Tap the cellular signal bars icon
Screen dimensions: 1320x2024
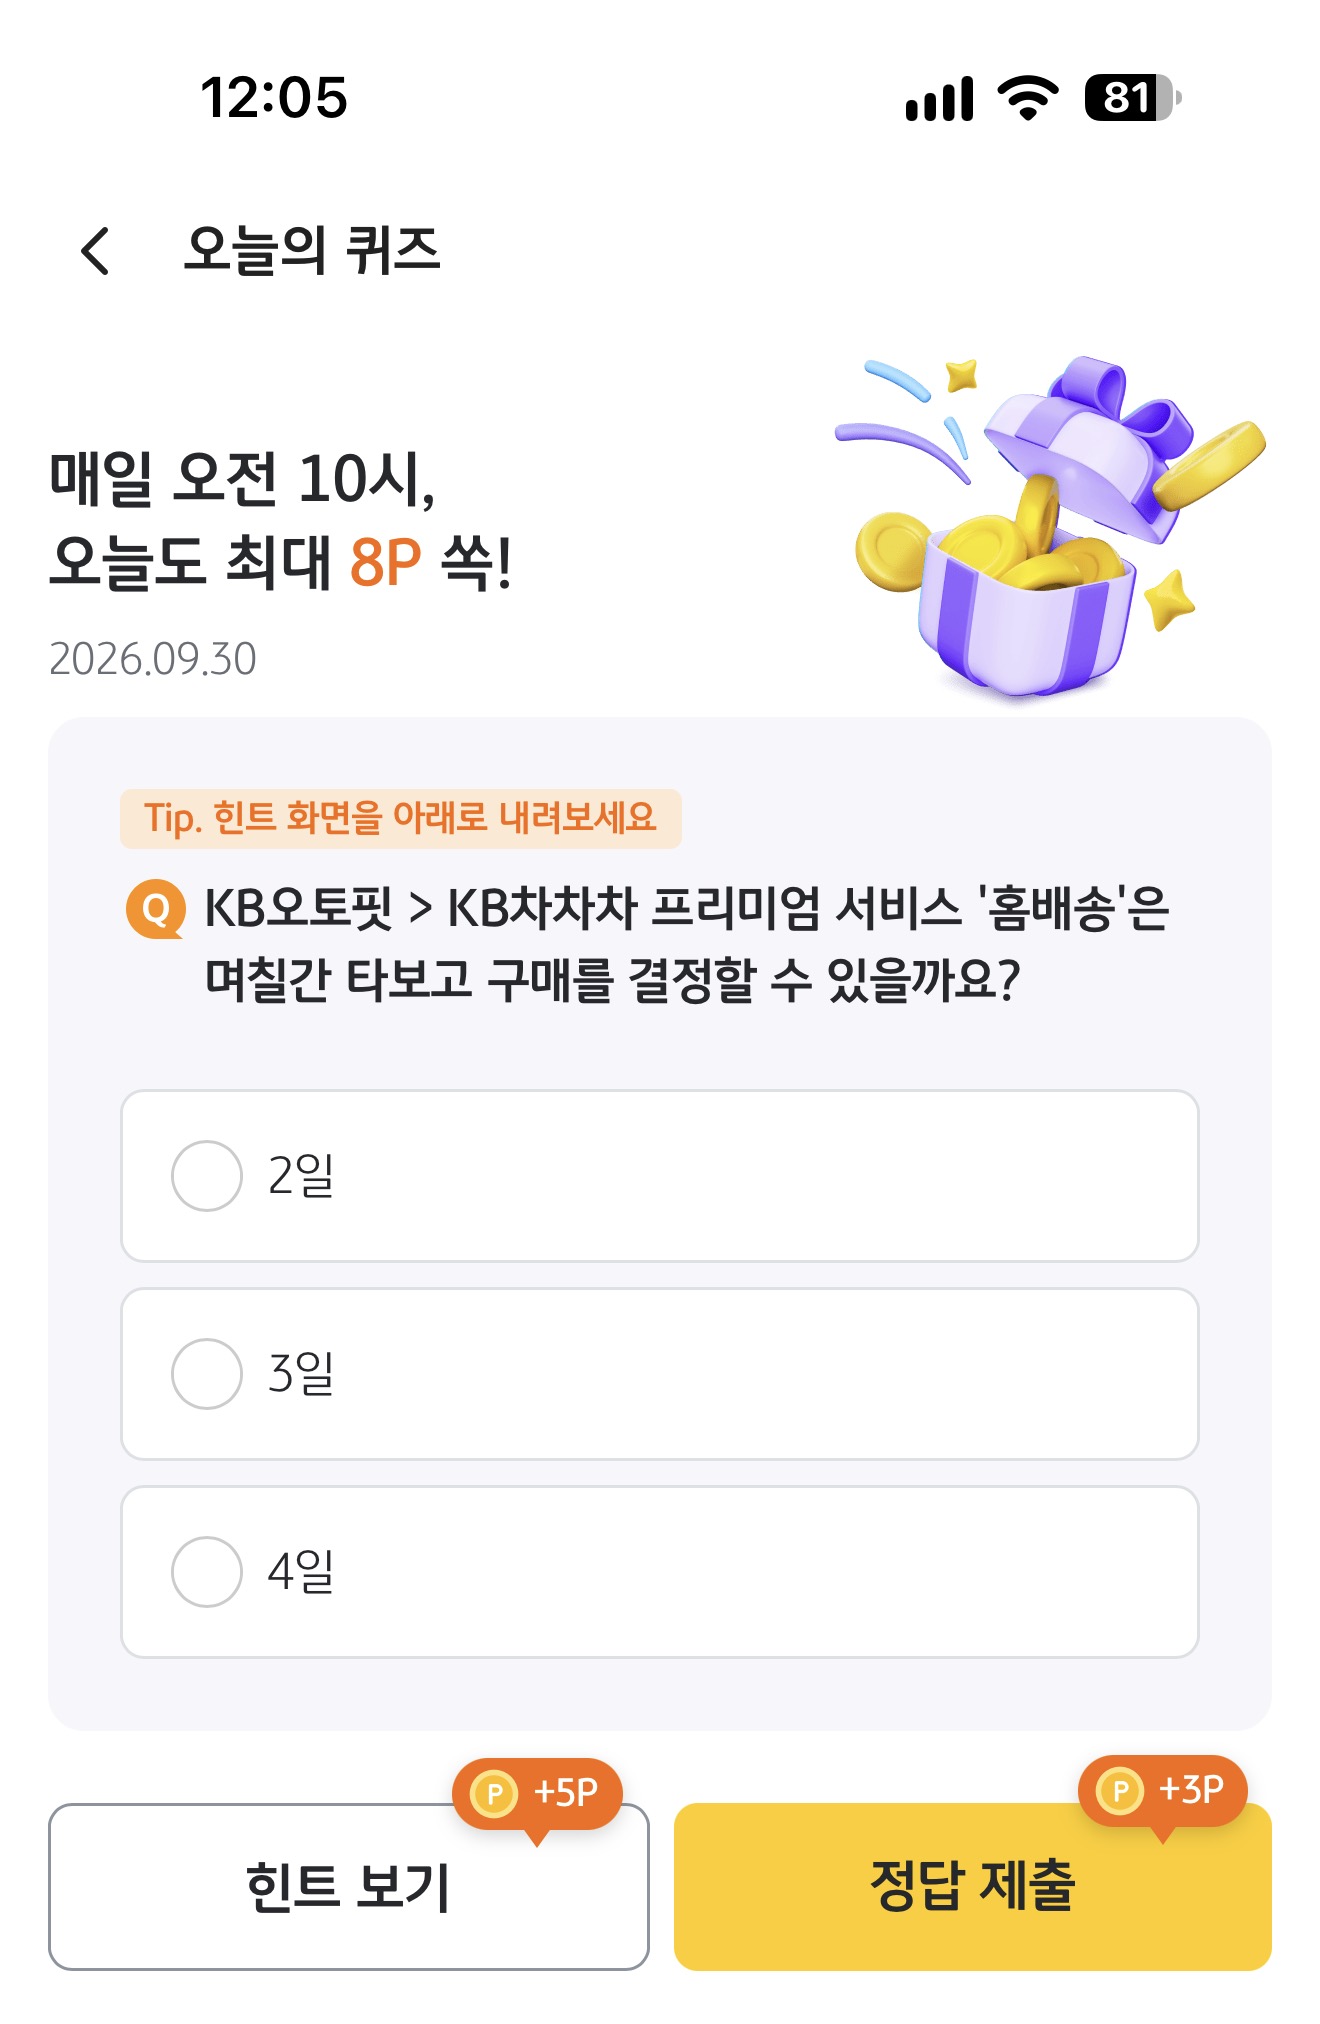pos(939,98)
